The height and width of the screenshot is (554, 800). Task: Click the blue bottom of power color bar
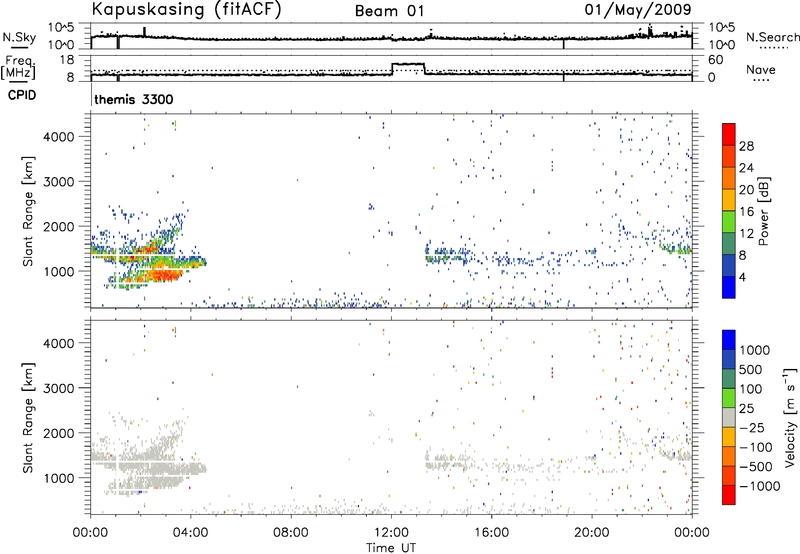(x=729, y=287)
